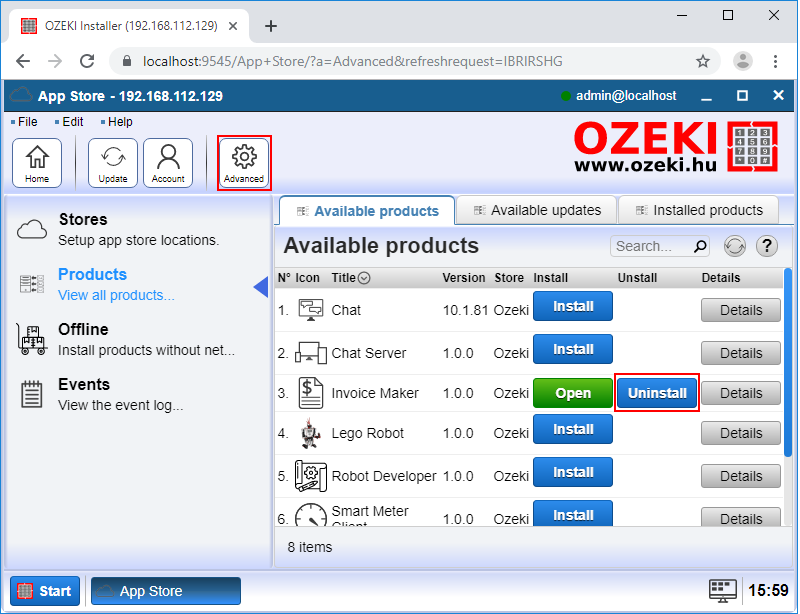Open the Advanced gear settings
Viewport: 800px width, 614px height.
(x=244, y=163)
